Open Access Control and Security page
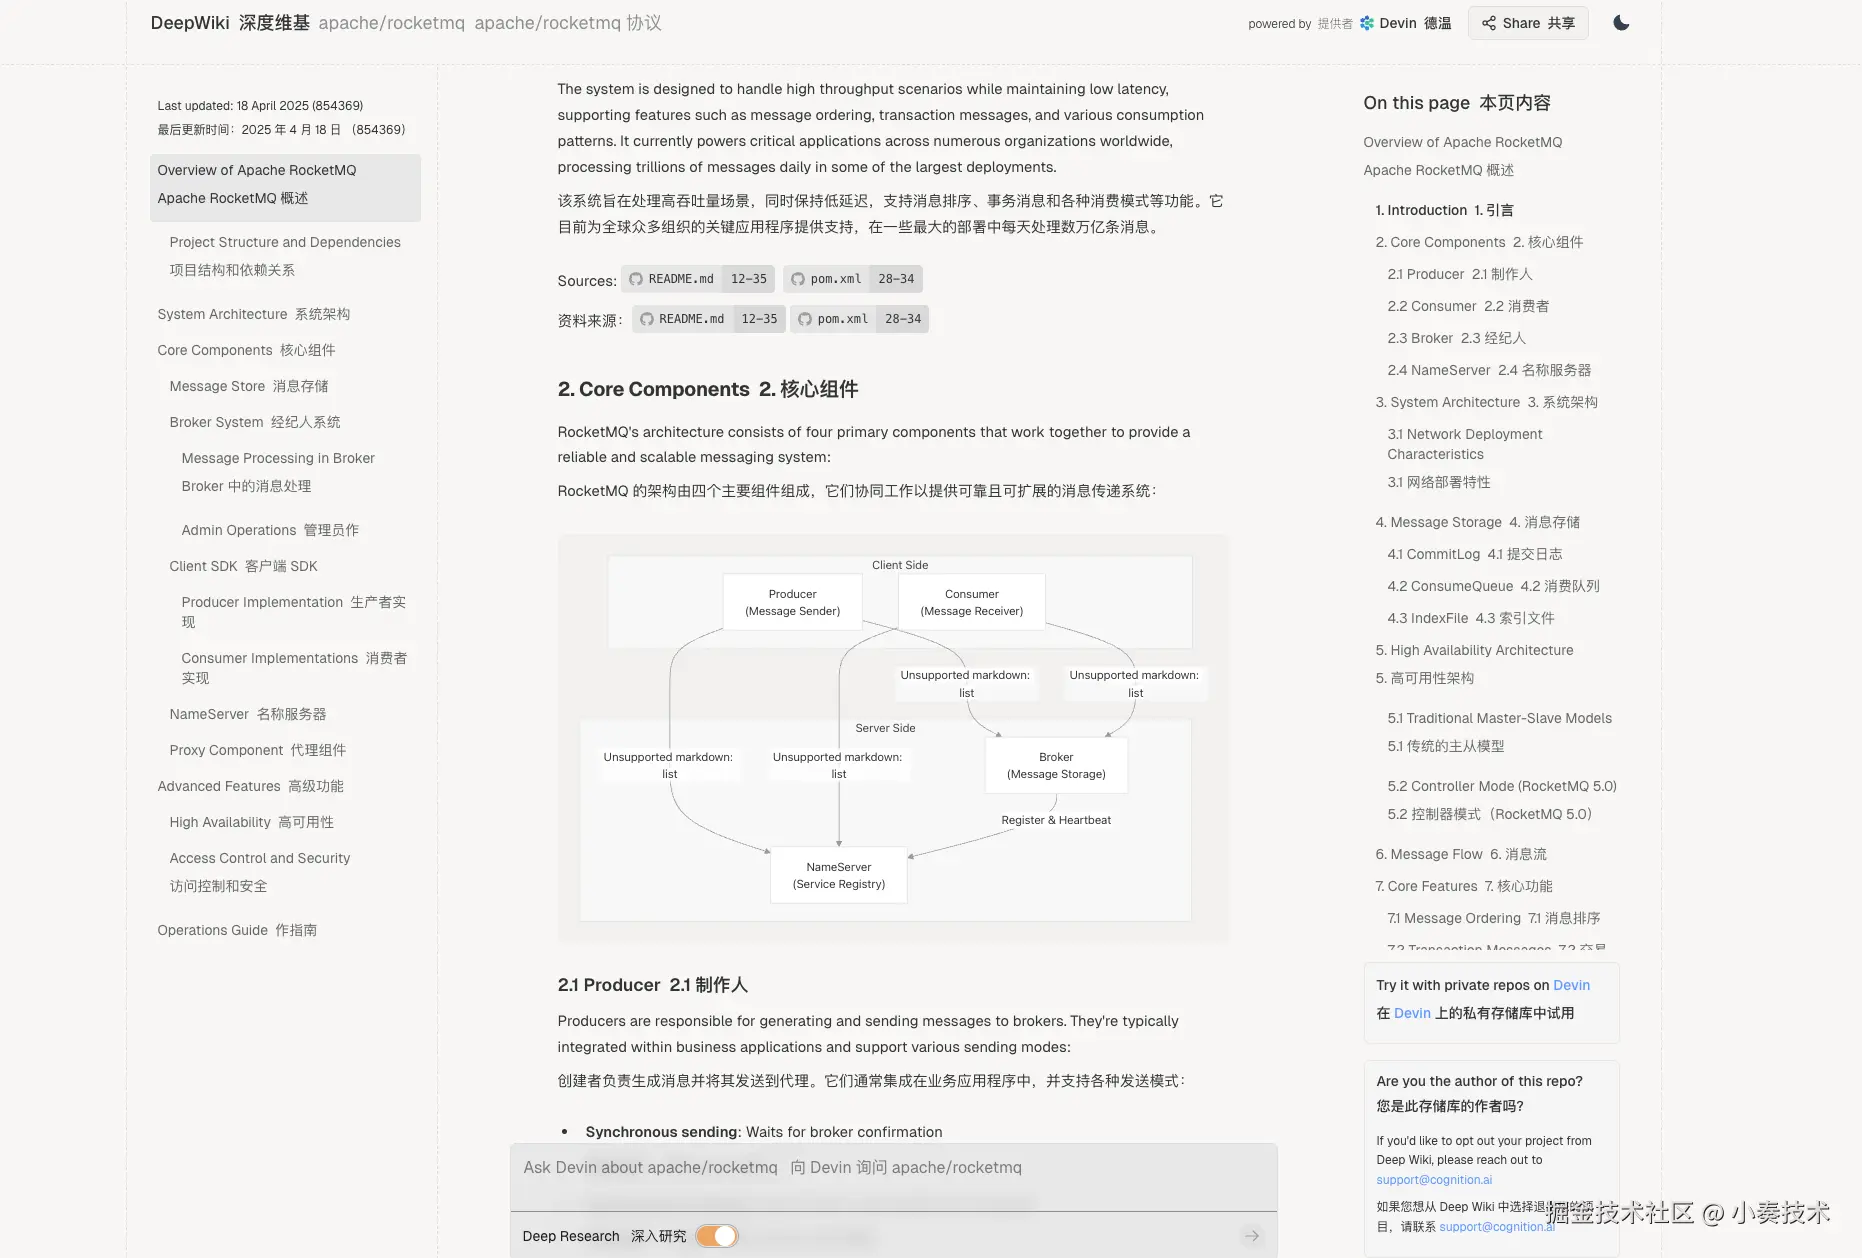 [260, 872]
